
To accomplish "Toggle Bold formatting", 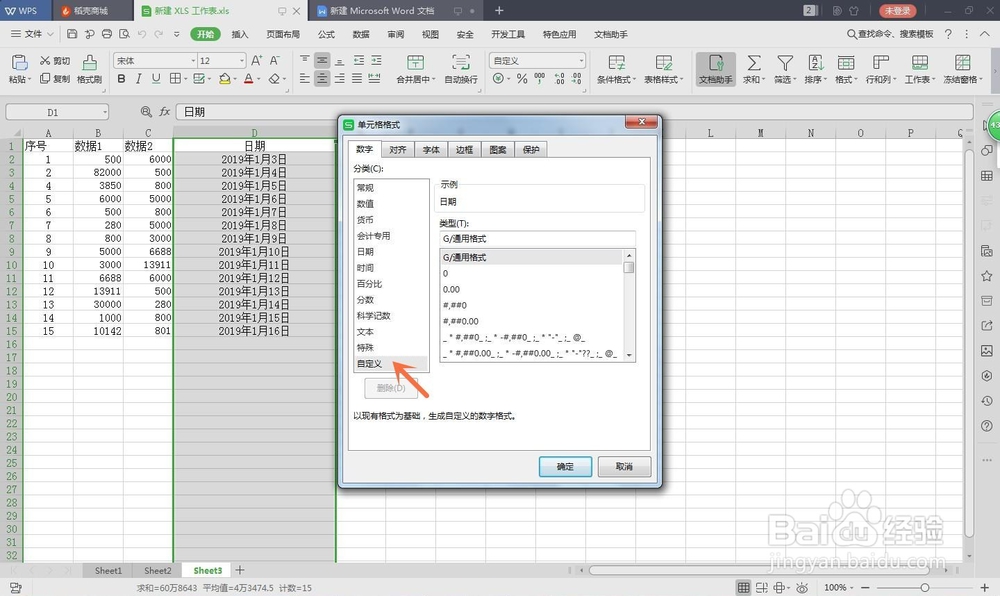I will point(121,78).
